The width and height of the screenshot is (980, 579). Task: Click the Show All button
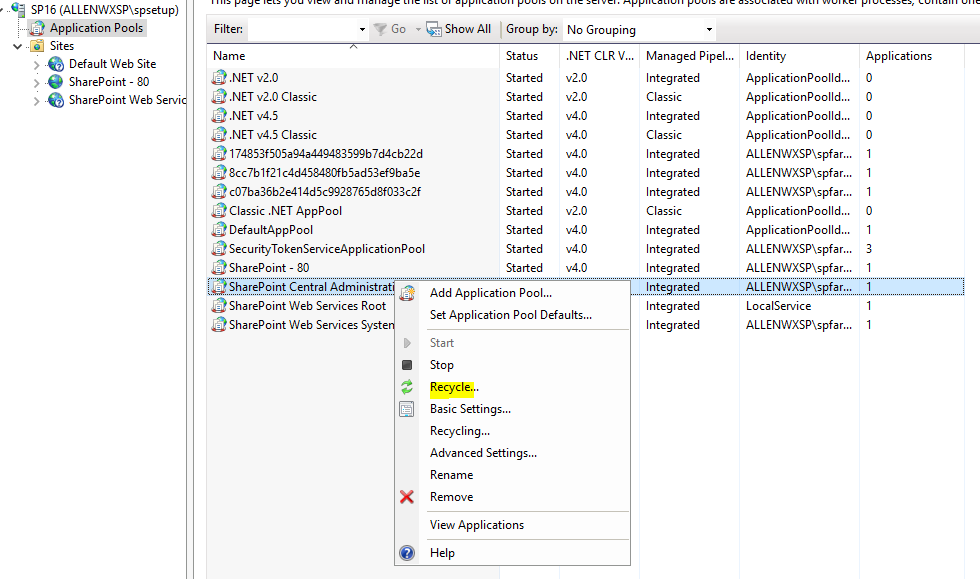coord(459,29)
